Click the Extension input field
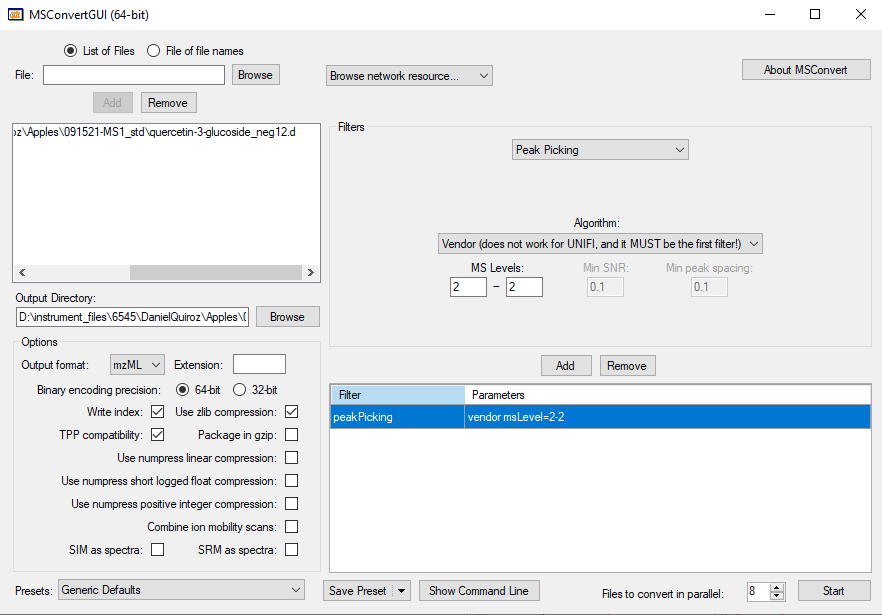This screenshot has width=882, height=615. pos(259,365)
